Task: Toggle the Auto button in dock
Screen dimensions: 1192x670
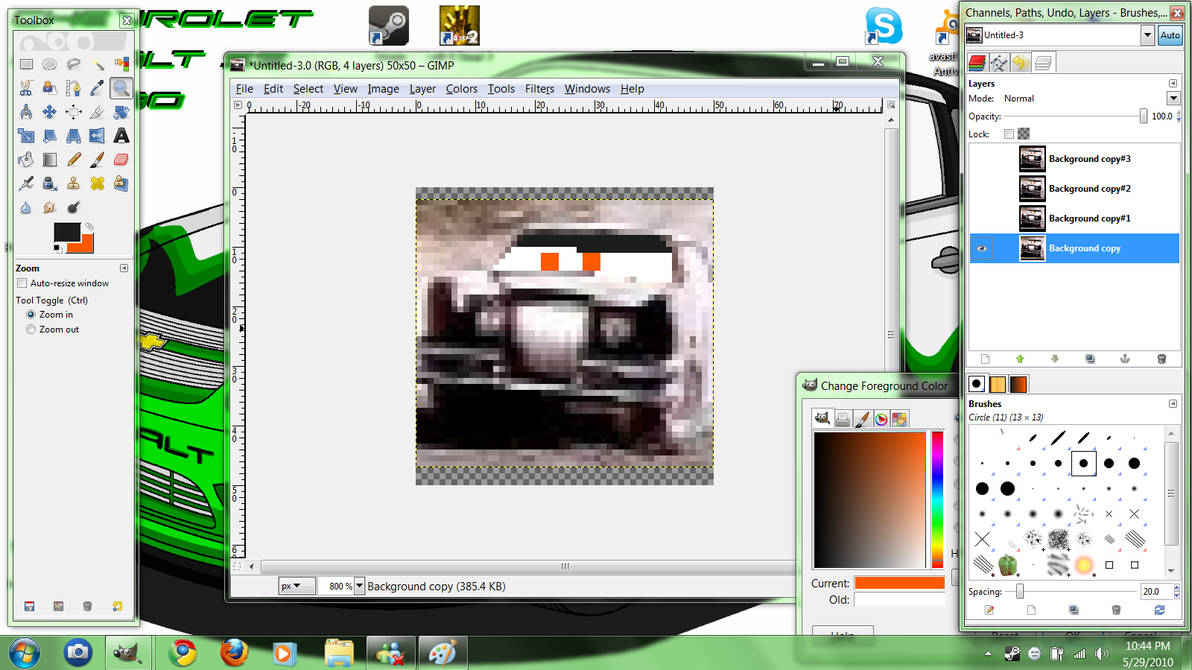Action: [x=1169, y=35]
